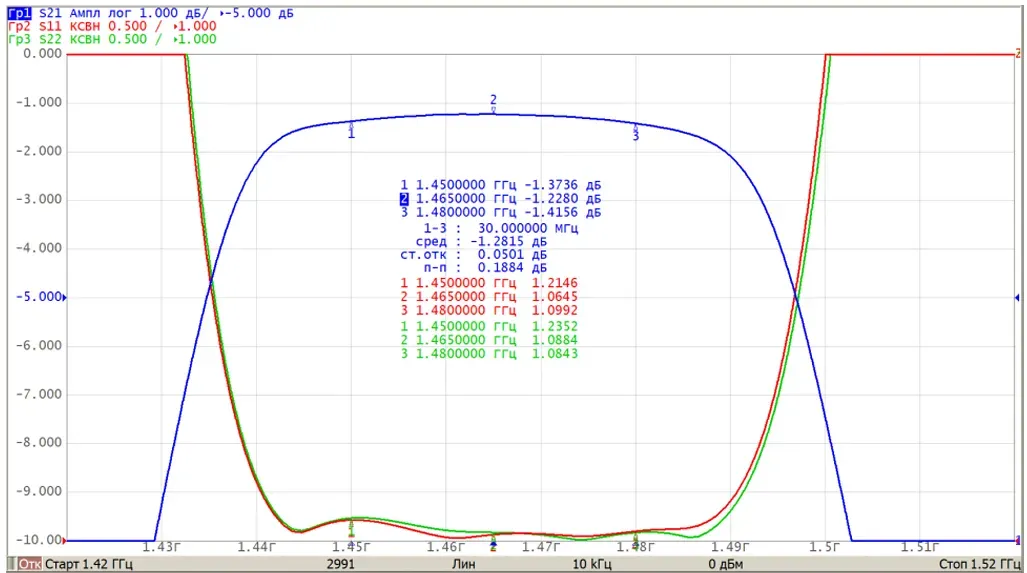Click the 2991 points count field

click(x=341, y=564)
